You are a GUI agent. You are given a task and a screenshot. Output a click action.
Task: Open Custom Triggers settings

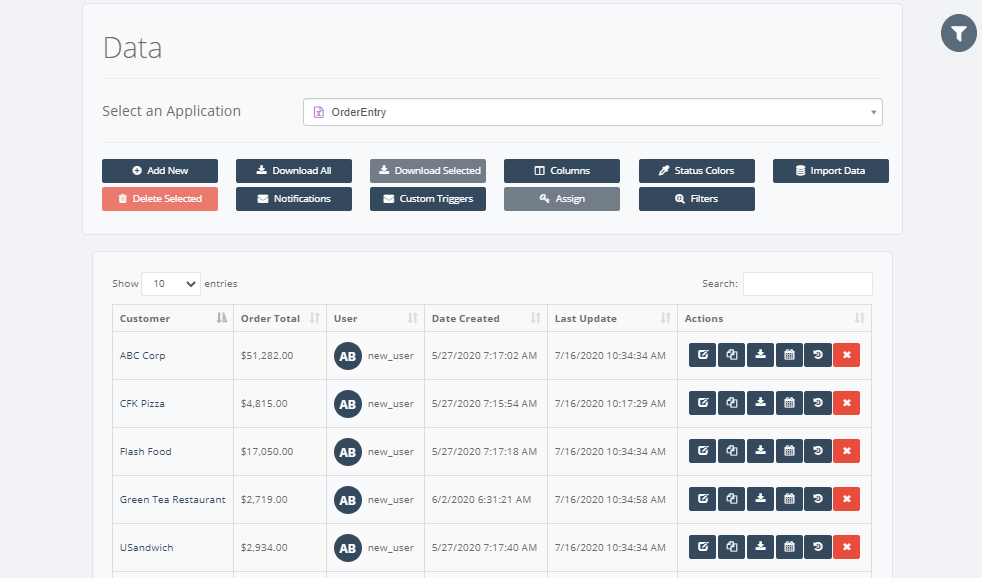(x=428, y=199)
